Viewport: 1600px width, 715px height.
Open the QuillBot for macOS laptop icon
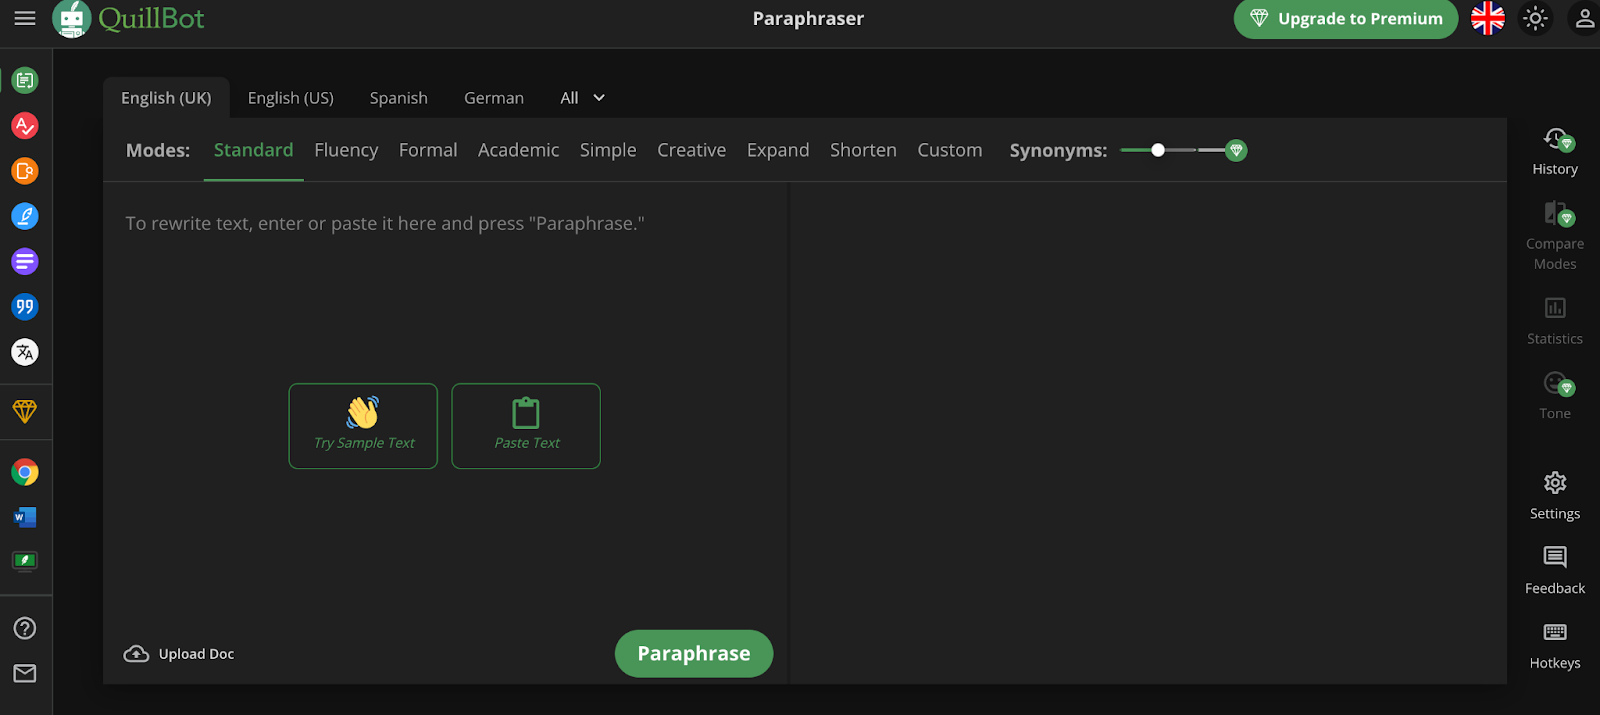(x=25, y=561)
